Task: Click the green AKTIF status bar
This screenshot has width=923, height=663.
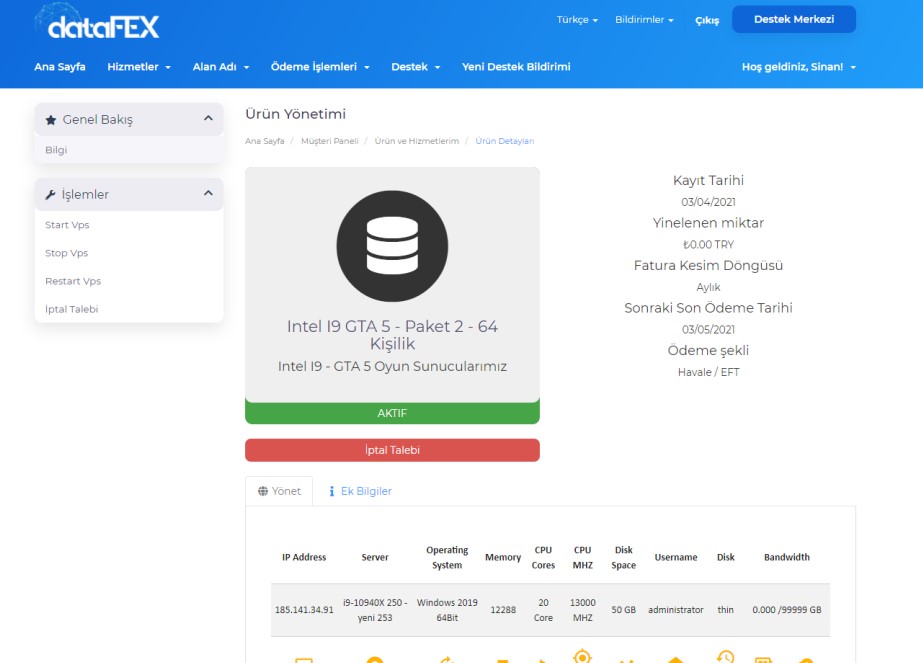Action: [392, 413]
